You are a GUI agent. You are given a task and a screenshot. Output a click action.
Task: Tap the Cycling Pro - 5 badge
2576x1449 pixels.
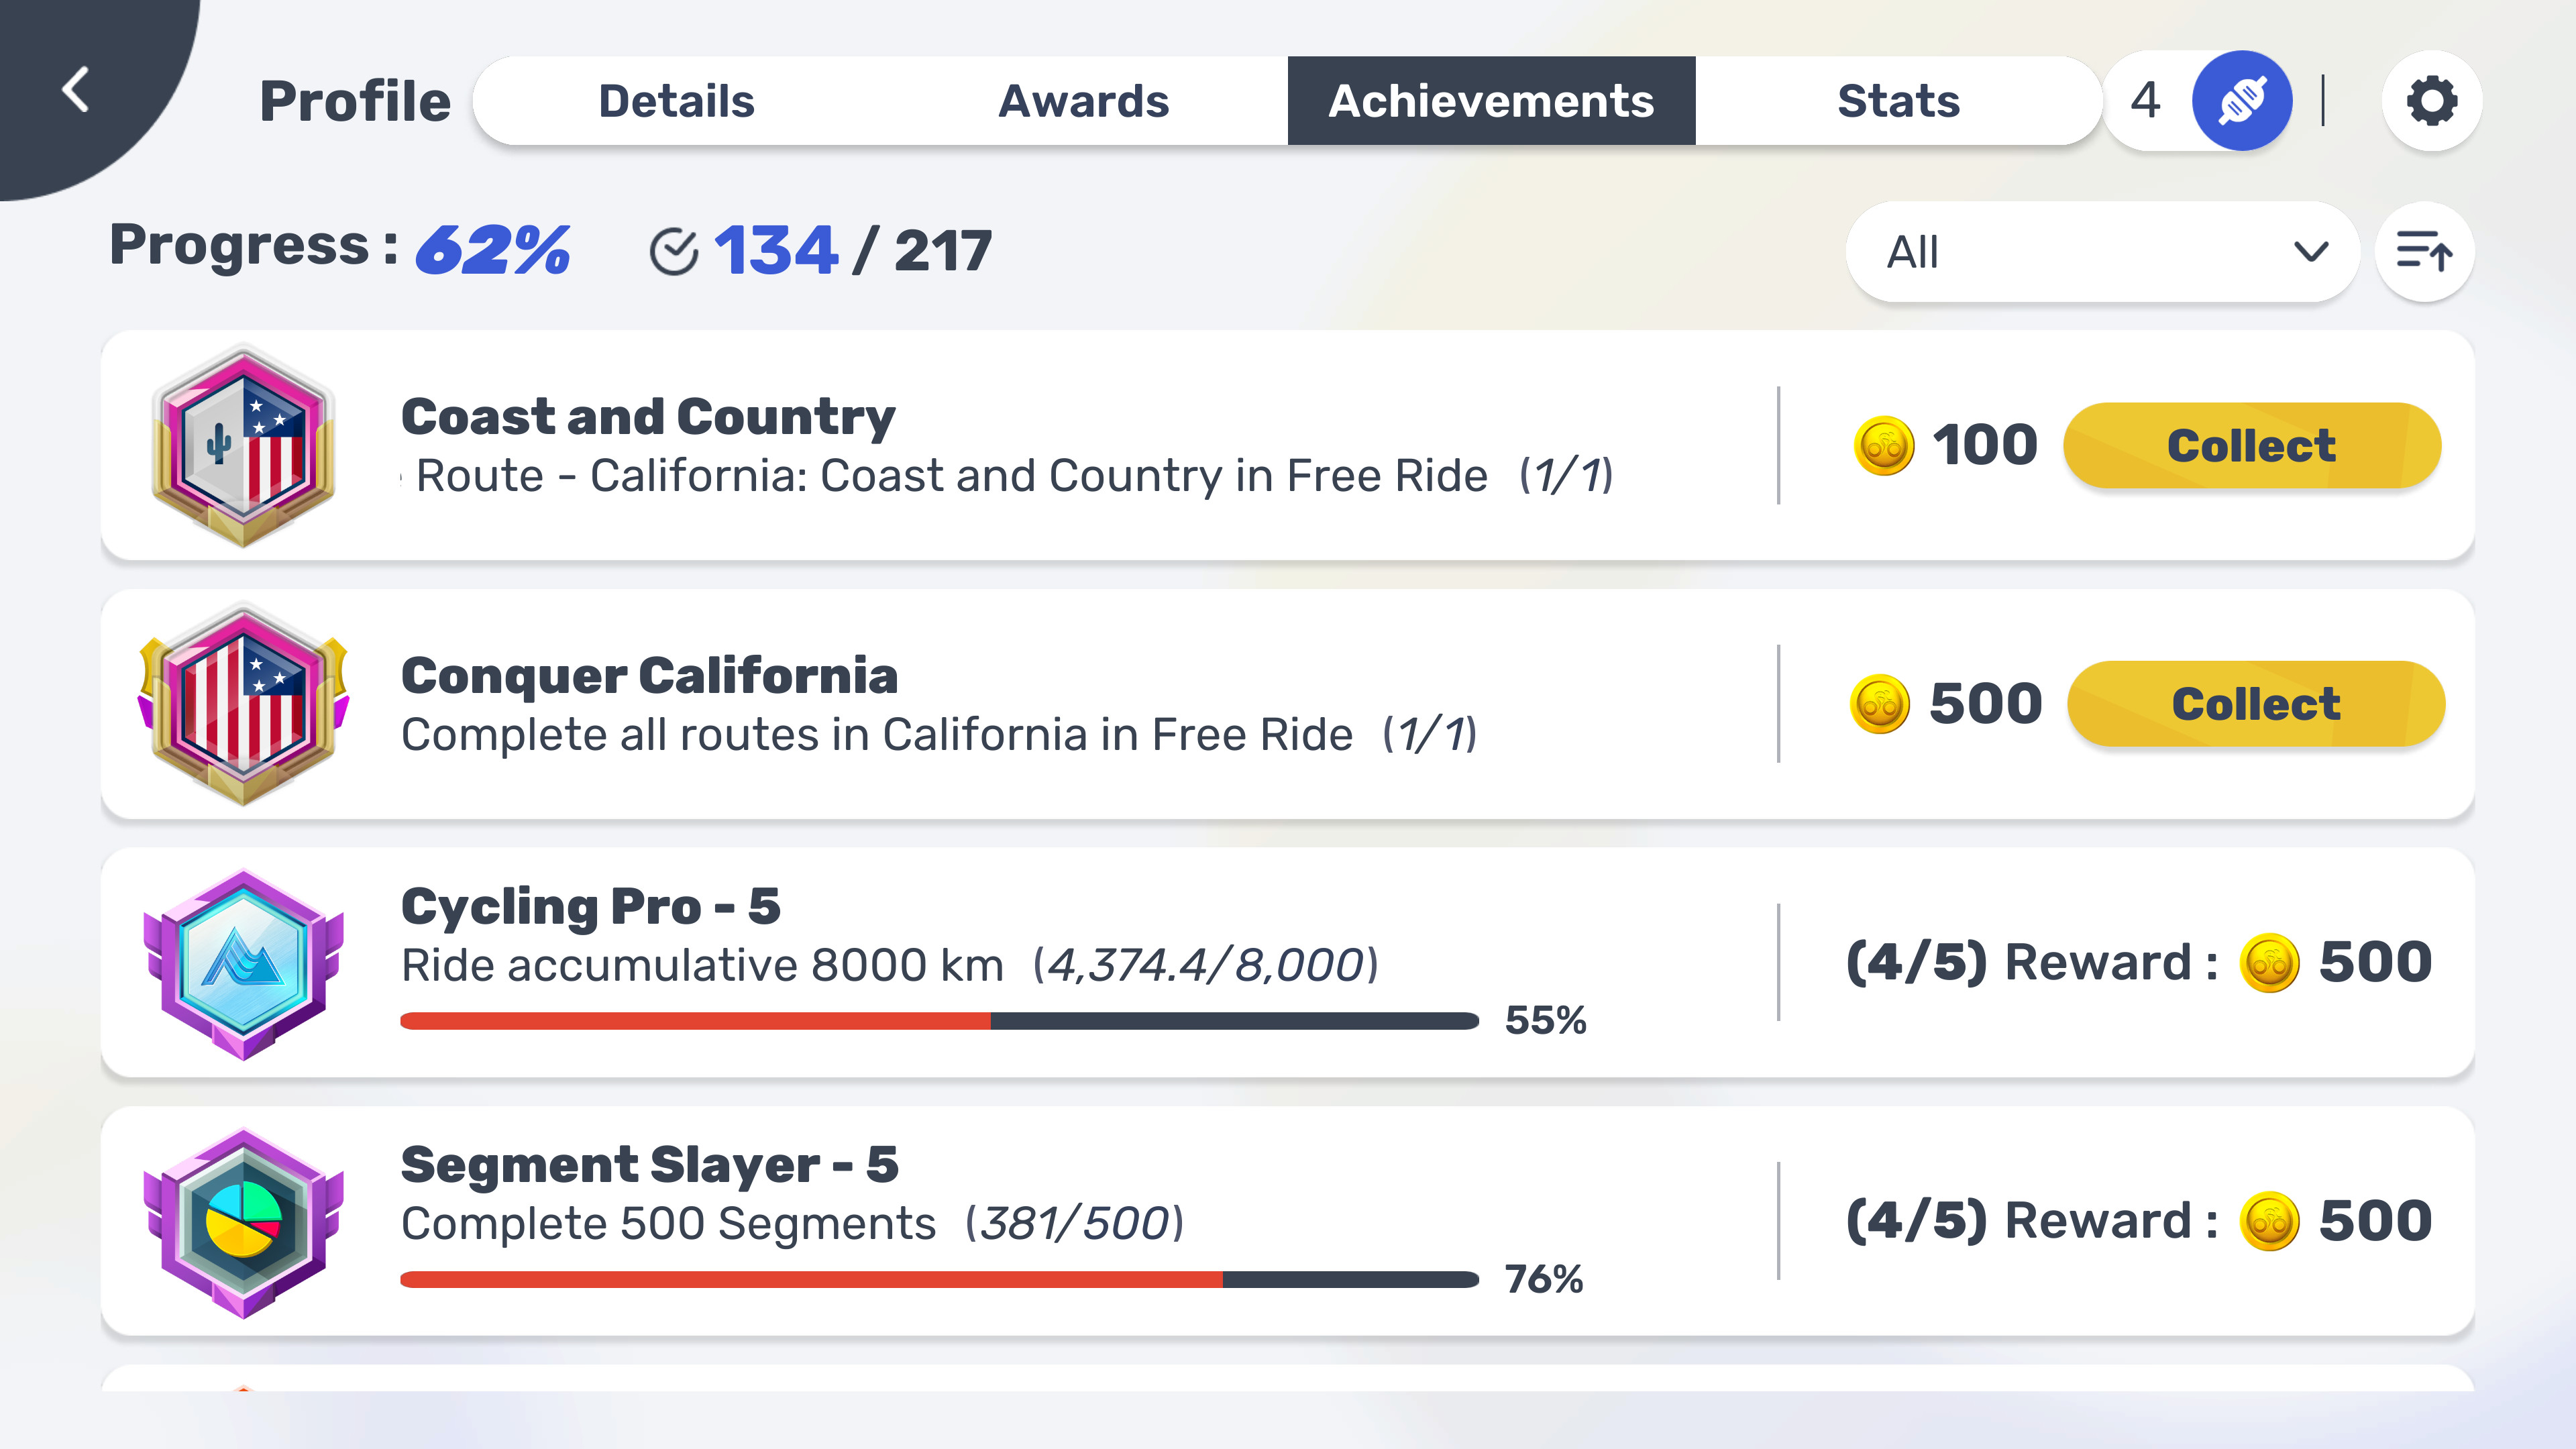[x=243, y=963]
